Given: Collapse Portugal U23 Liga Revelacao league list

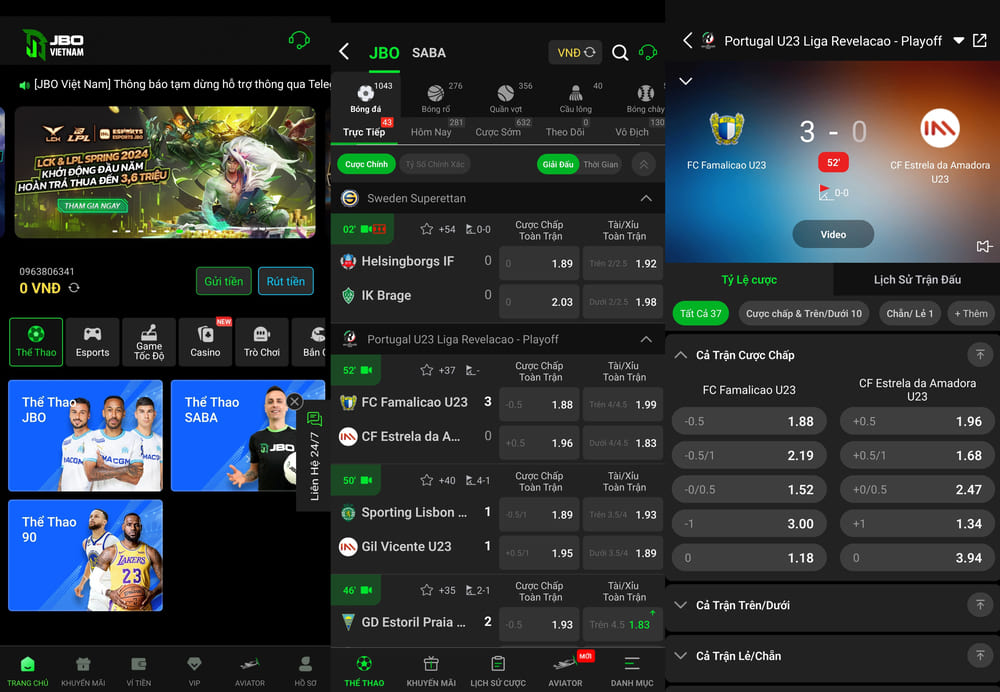Looking at the screenshot, I should 646,339.
